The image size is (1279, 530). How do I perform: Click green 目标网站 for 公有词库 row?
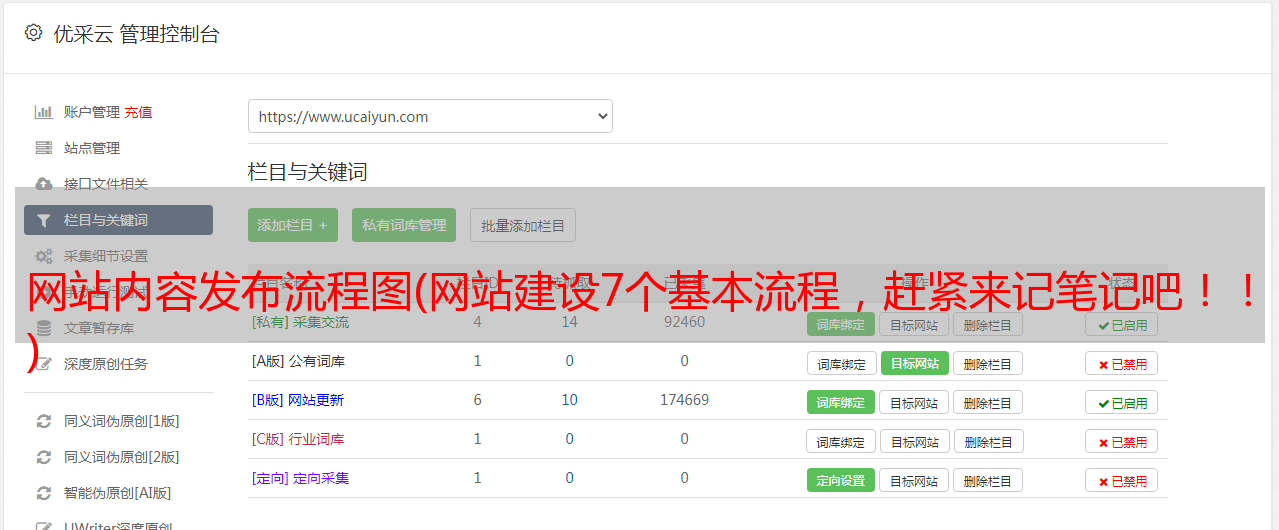click(x=914, y=363)
